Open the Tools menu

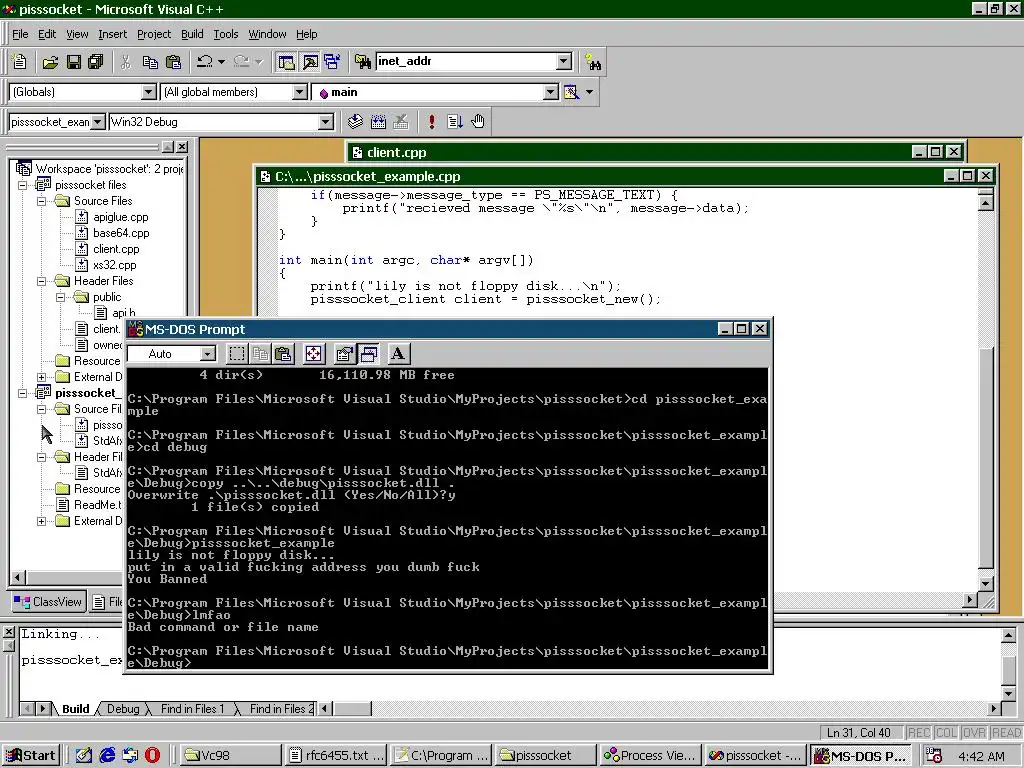pyautogui.click(x=225, y=34)
